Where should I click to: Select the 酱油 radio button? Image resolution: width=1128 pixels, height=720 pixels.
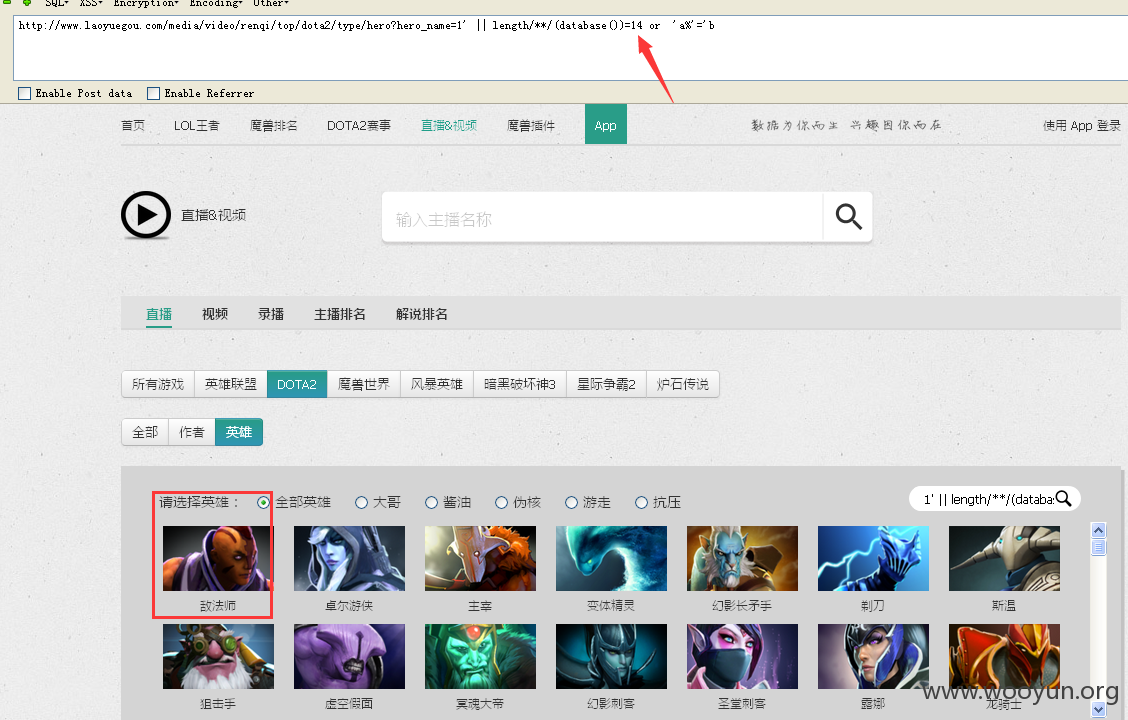[432, 502]
